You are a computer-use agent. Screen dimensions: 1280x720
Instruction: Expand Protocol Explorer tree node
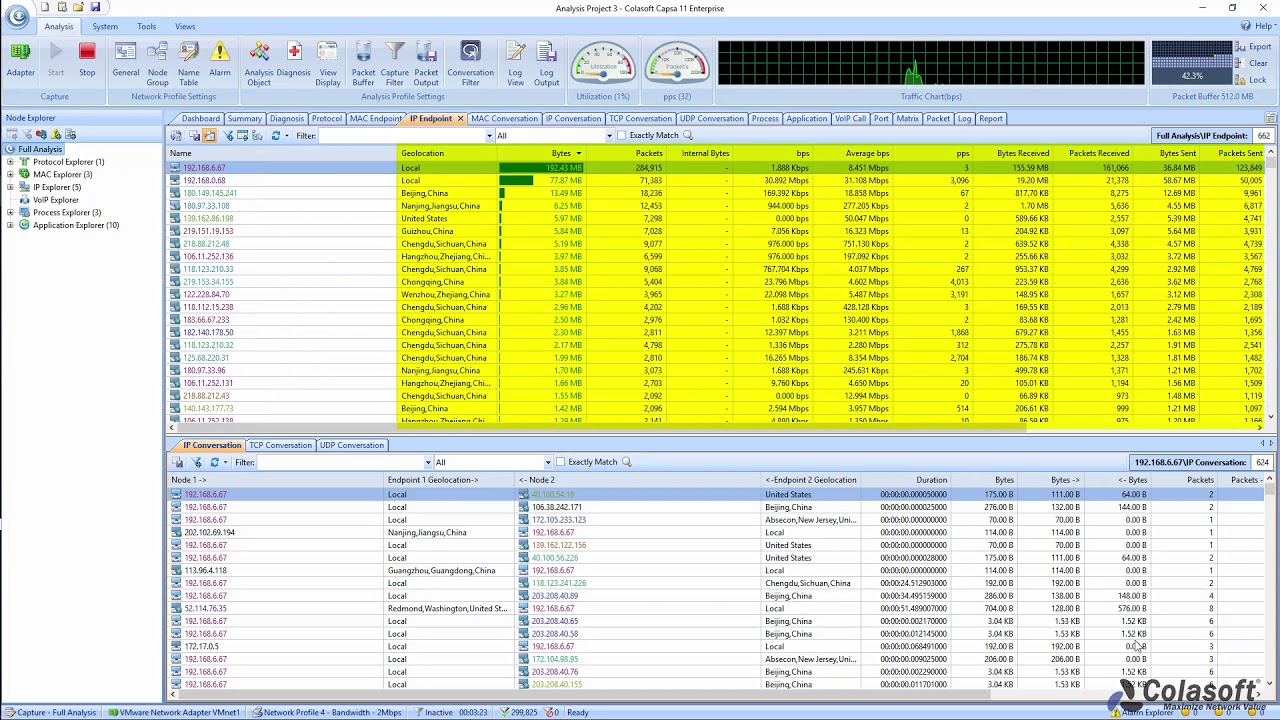coord(10,162)
